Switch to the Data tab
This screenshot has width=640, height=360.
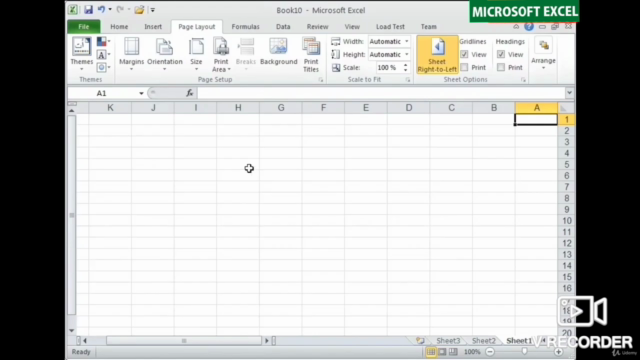click(283, 27)
